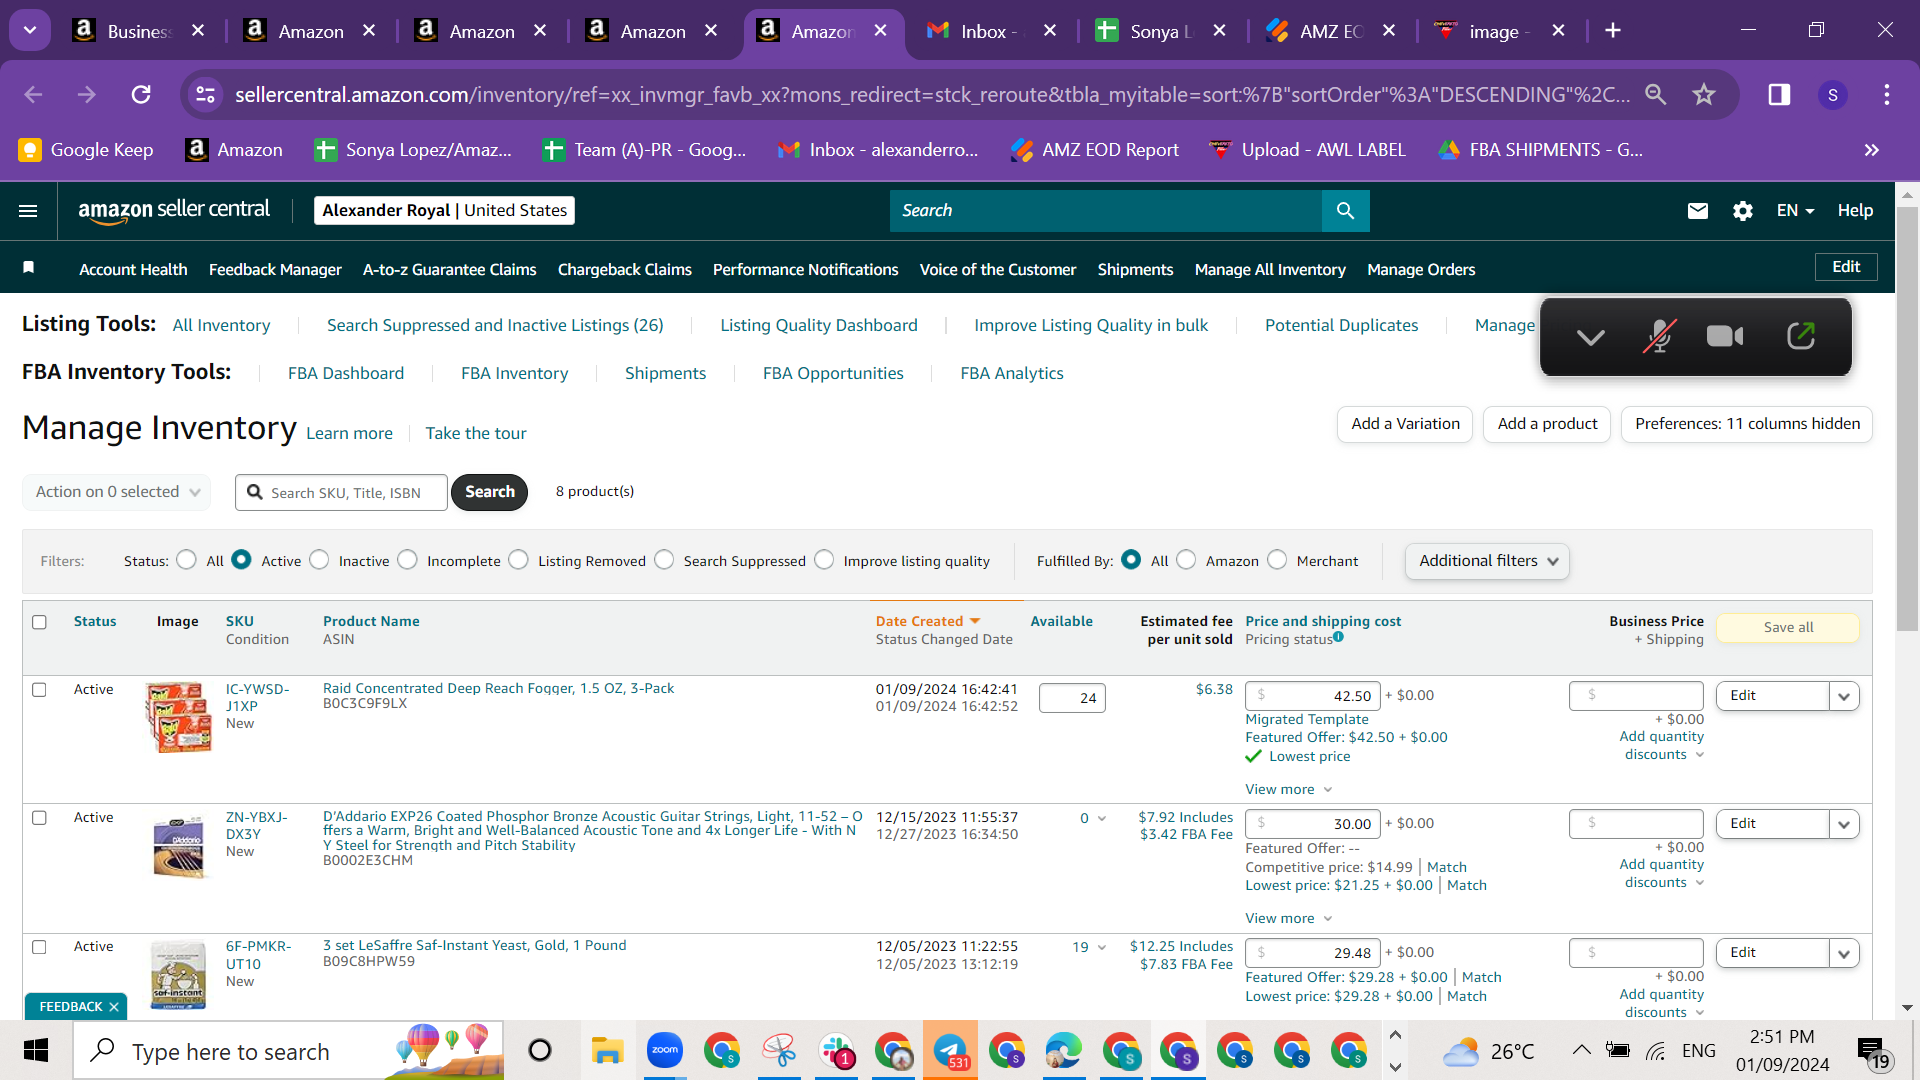Open Windows Start menu
The height and width of the screenshot is (1080, 1920).
36,1051
